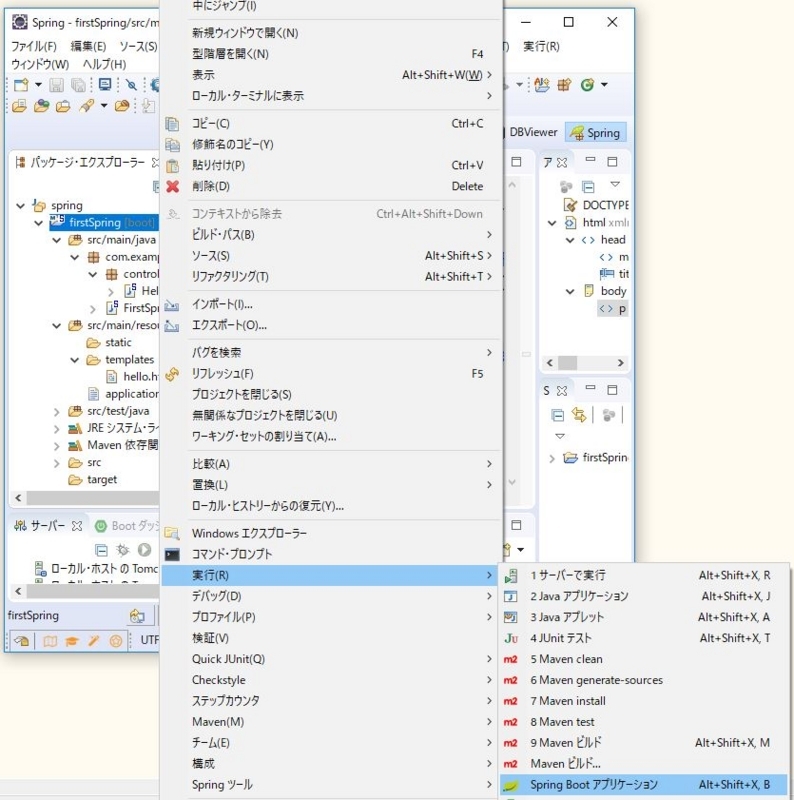The width and height of the screenshot is (794, 800).
Task: Select Spring Boot アプリケーション run option
Action: 643,784
